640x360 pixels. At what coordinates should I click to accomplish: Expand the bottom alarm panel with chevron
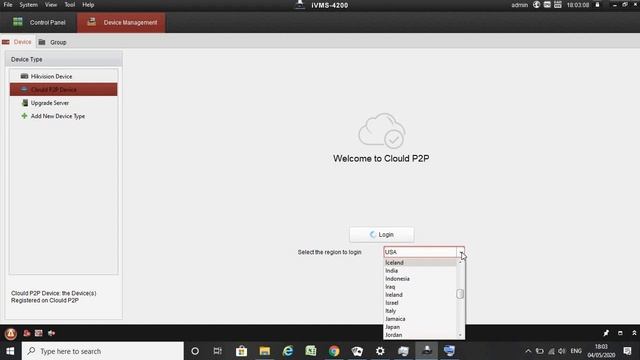click(x=634, y=333)
